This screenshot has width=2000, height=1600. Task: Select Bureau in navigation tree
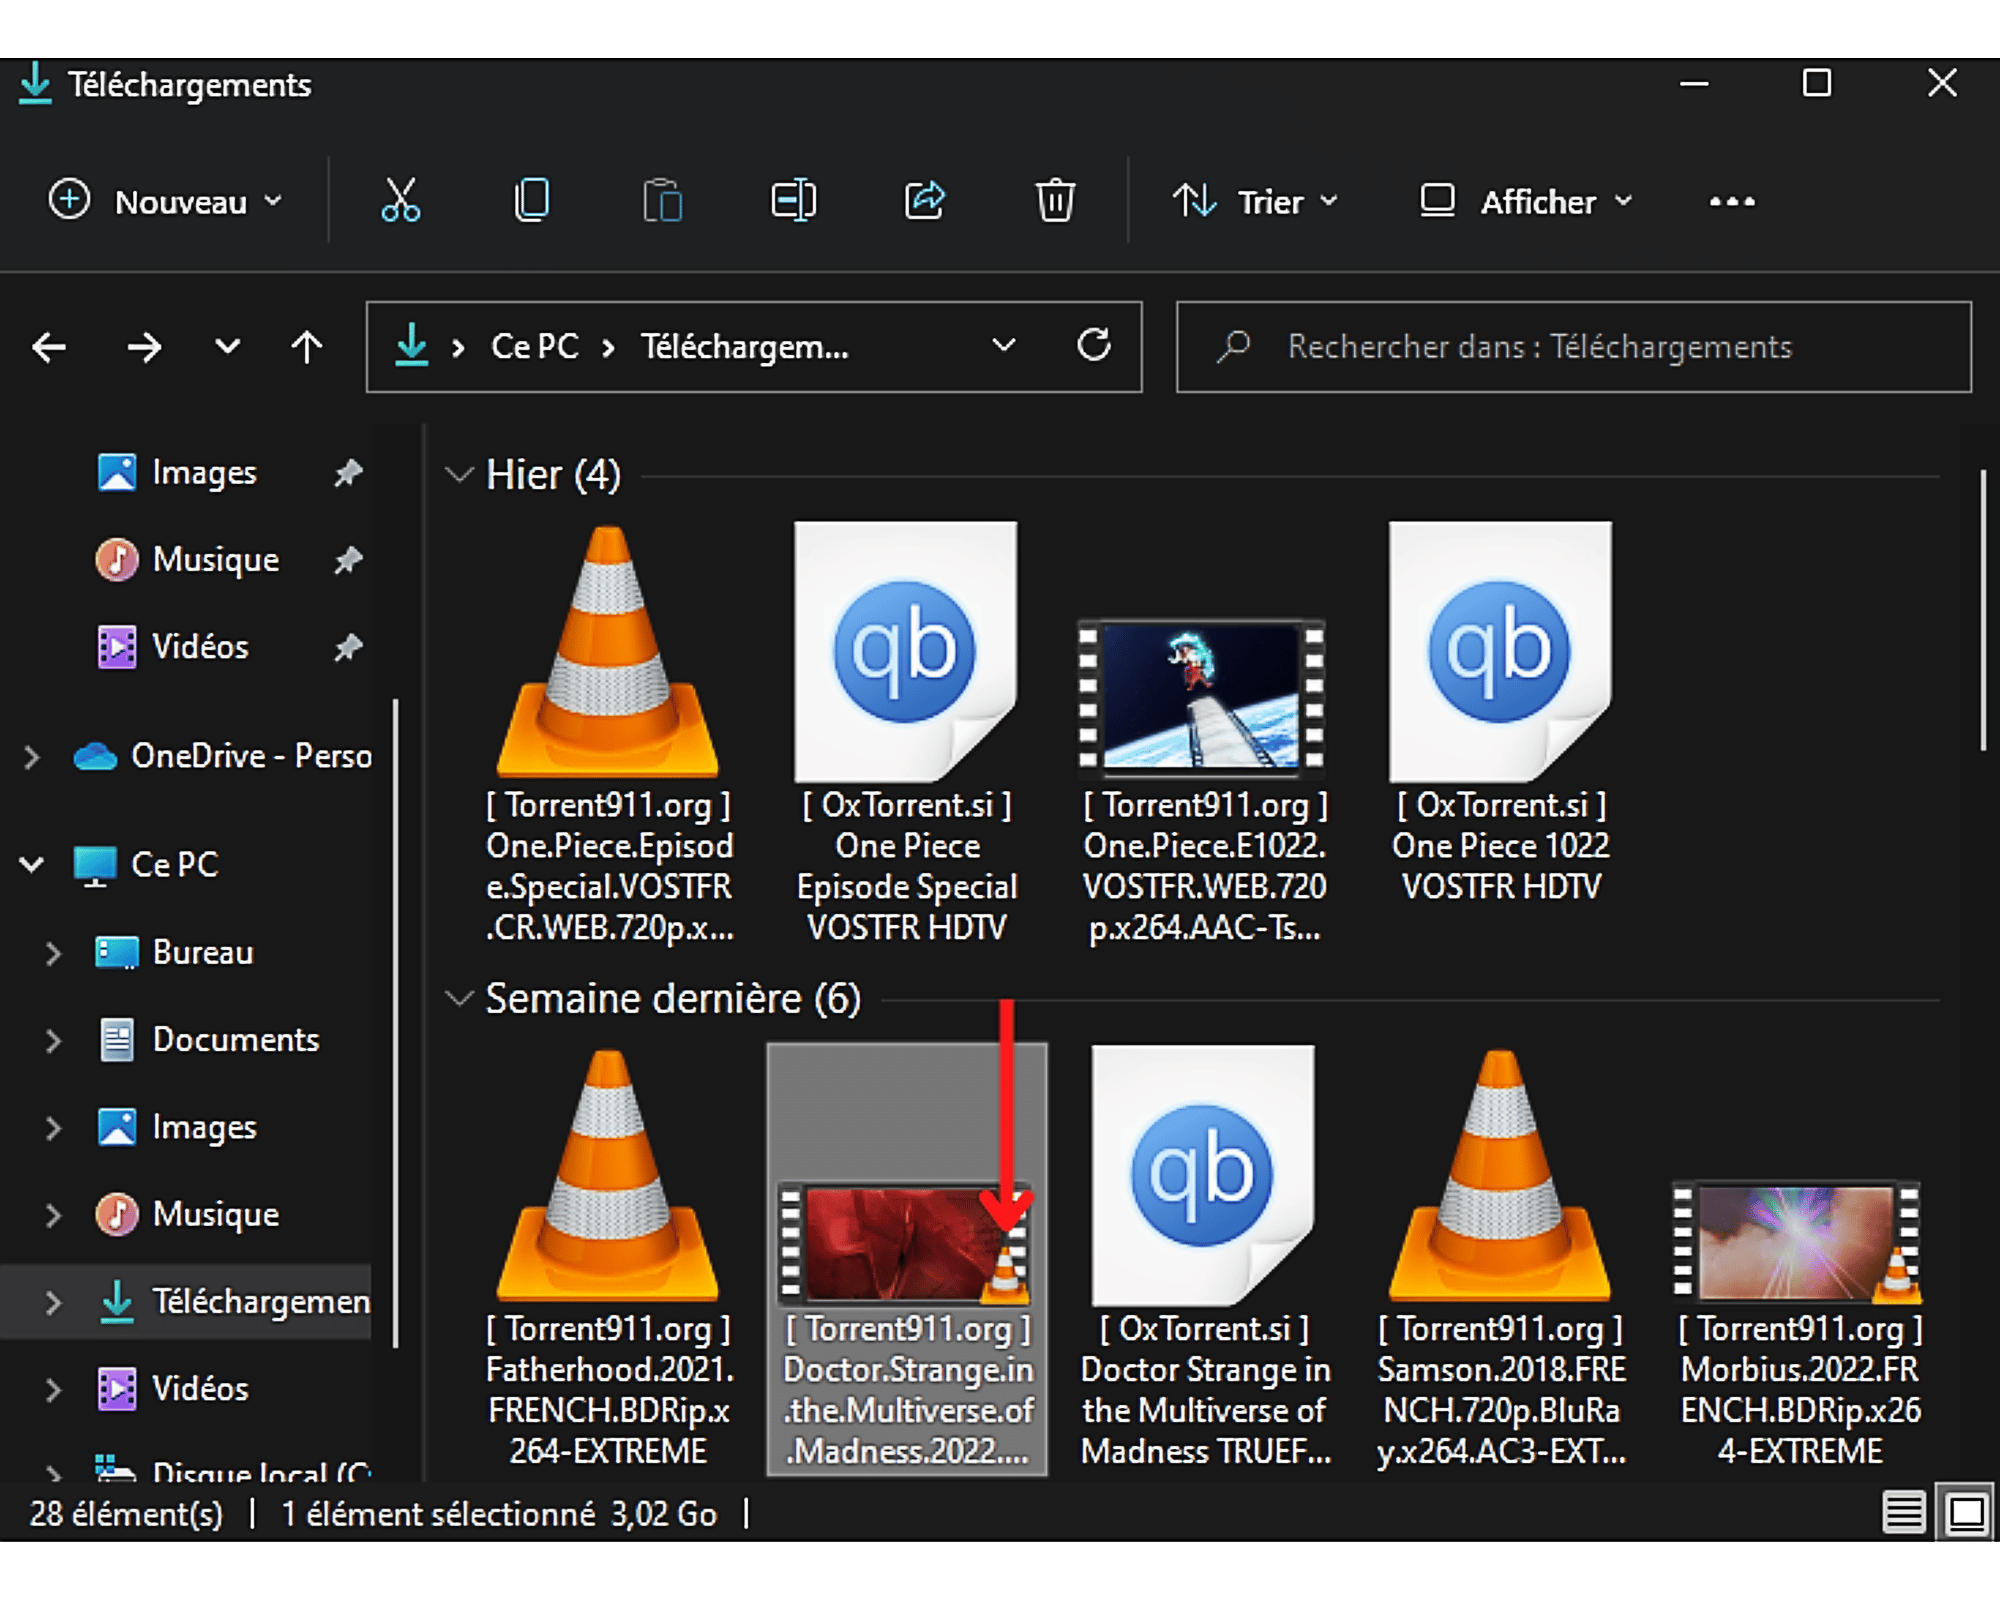coord(174,952)
